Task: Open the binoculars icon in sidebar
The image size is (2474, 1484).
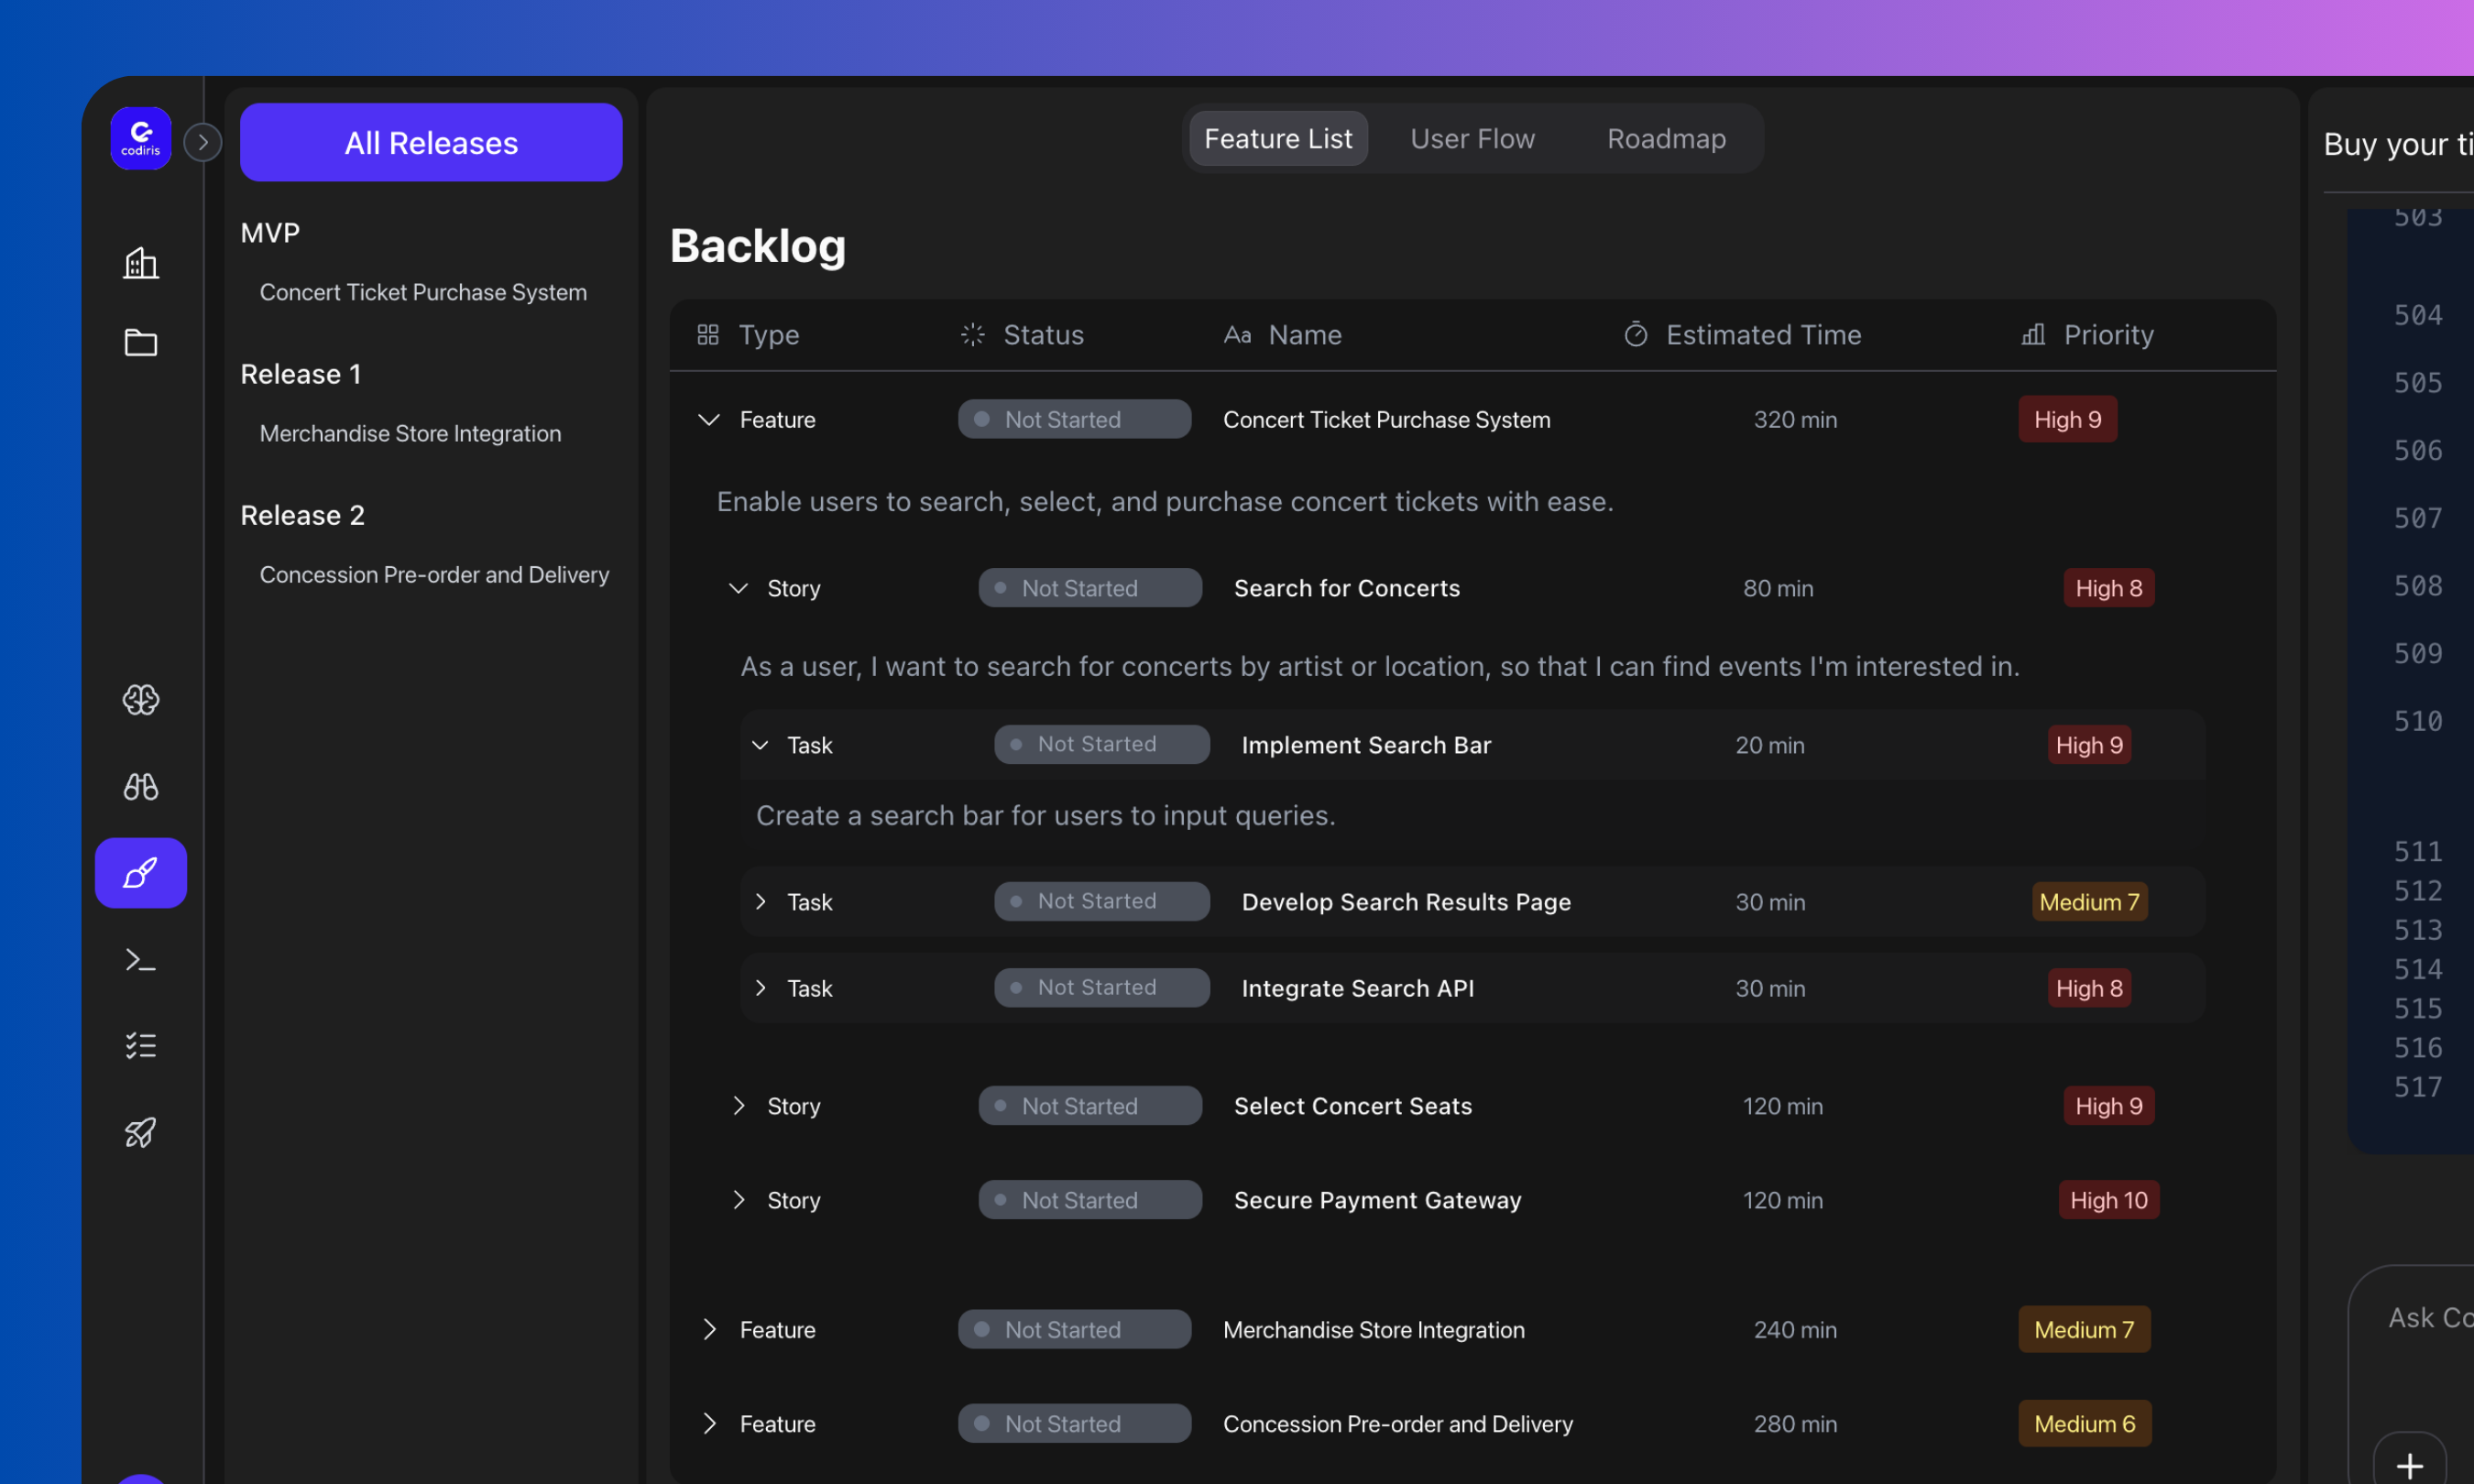Action: pos(140,787)
